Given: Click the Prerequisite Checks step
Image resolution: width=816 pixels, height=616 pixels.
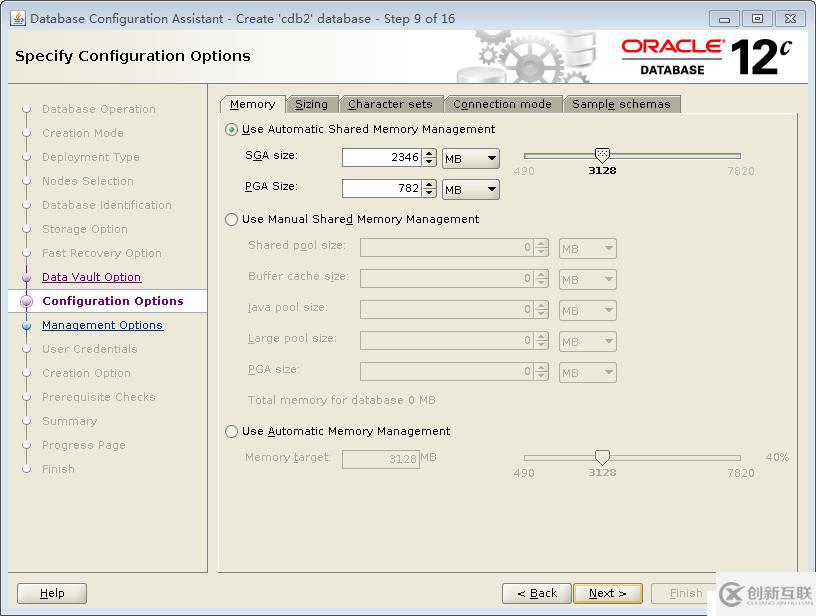Looking at the screenshot, I should click(99, 397).
